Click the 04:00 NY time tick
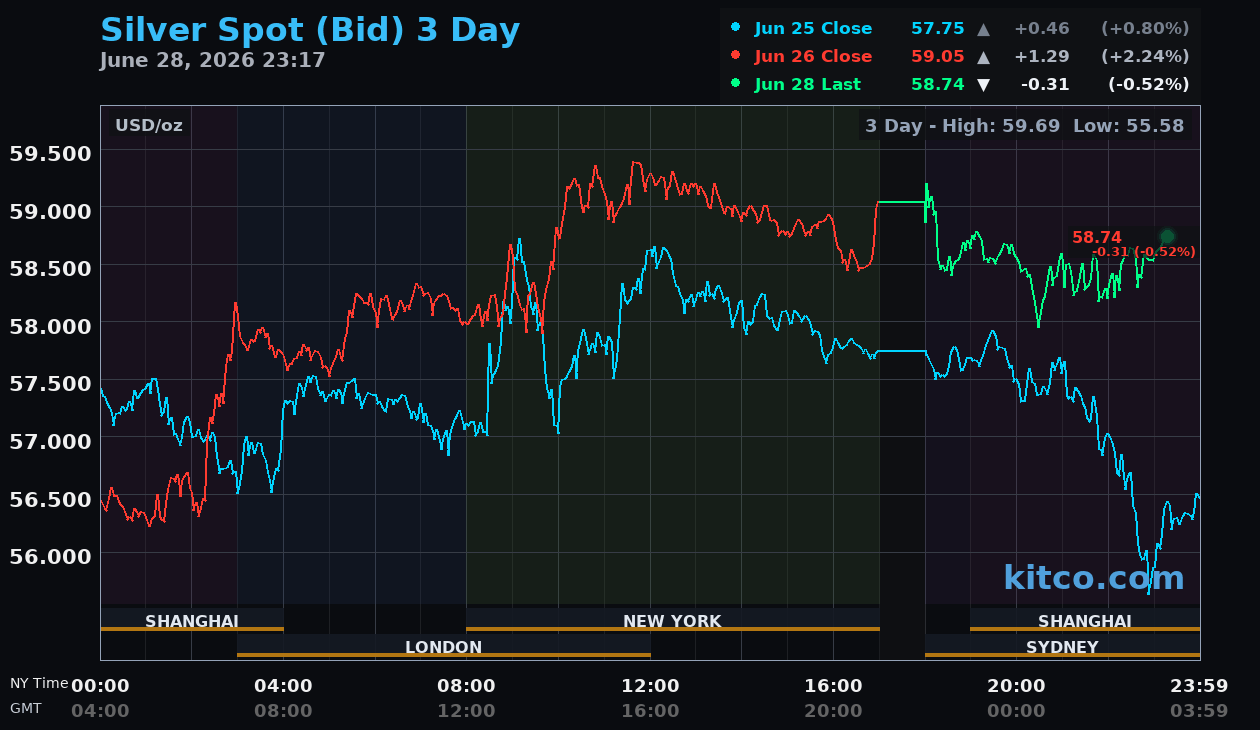The height and width of the screenshot is (730, 1260). click(283, 686)
